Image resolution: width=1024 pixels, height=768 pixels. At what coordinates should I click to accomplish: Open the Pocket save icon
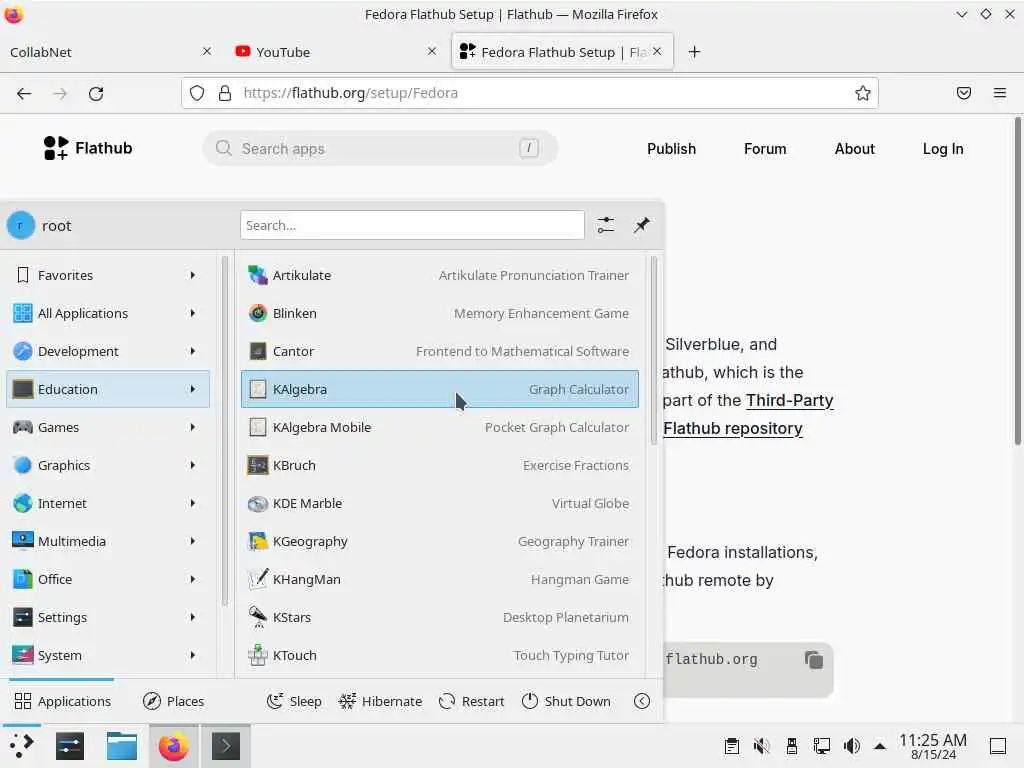964,93
